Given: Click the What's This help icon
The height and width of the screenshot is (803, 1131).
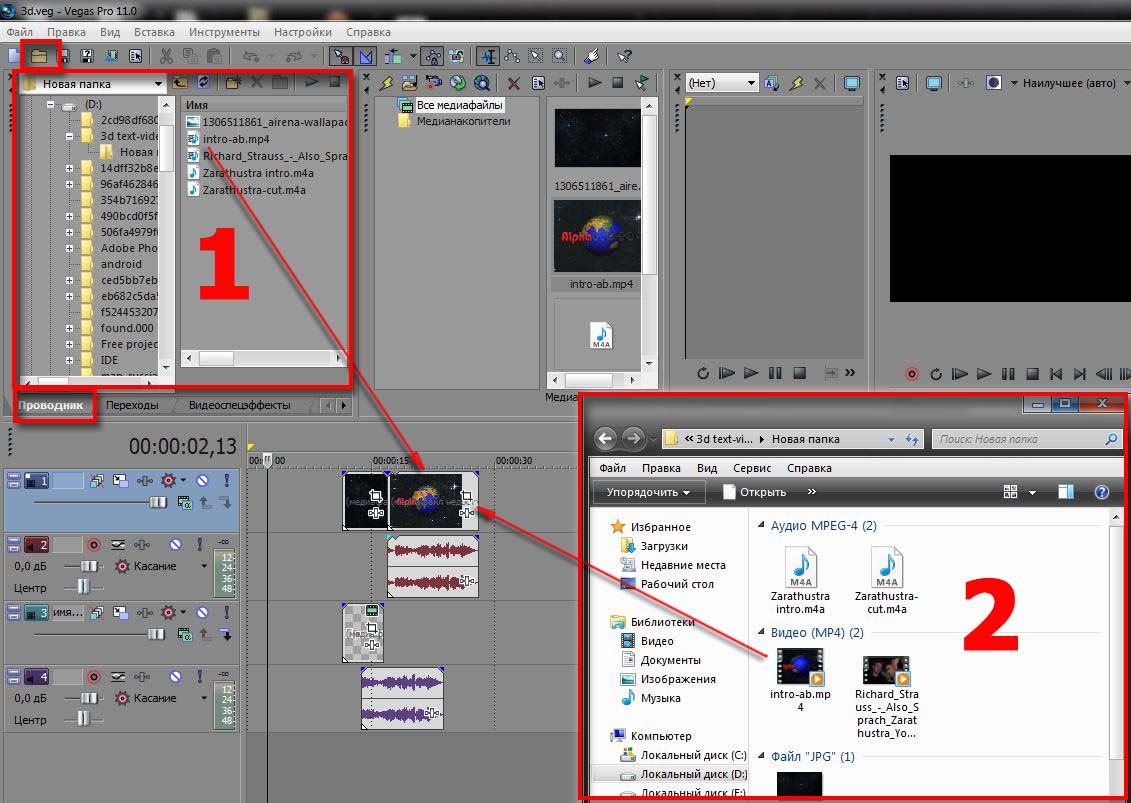Looking at the screenshot, I should (x=625, y=56).
